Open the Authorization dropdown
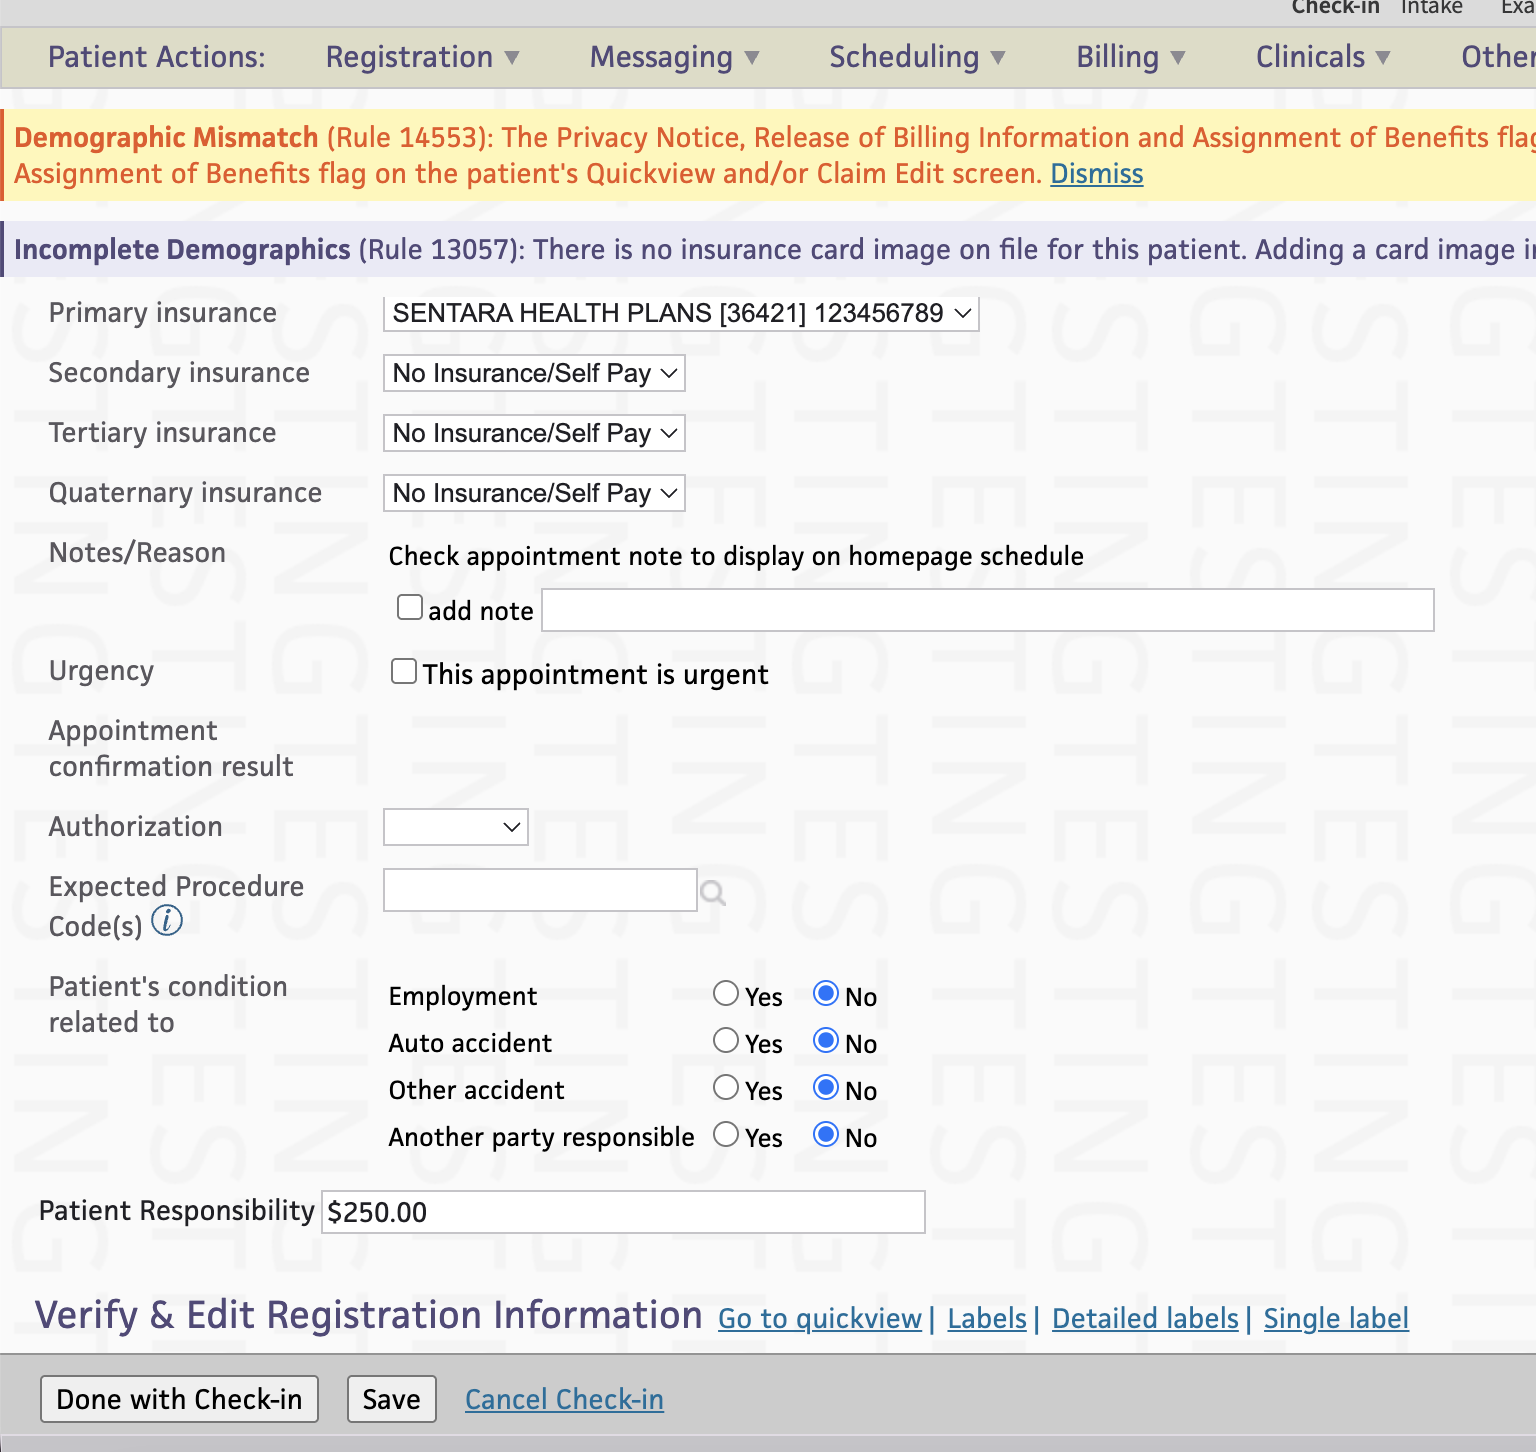 (x=455, y=827)
